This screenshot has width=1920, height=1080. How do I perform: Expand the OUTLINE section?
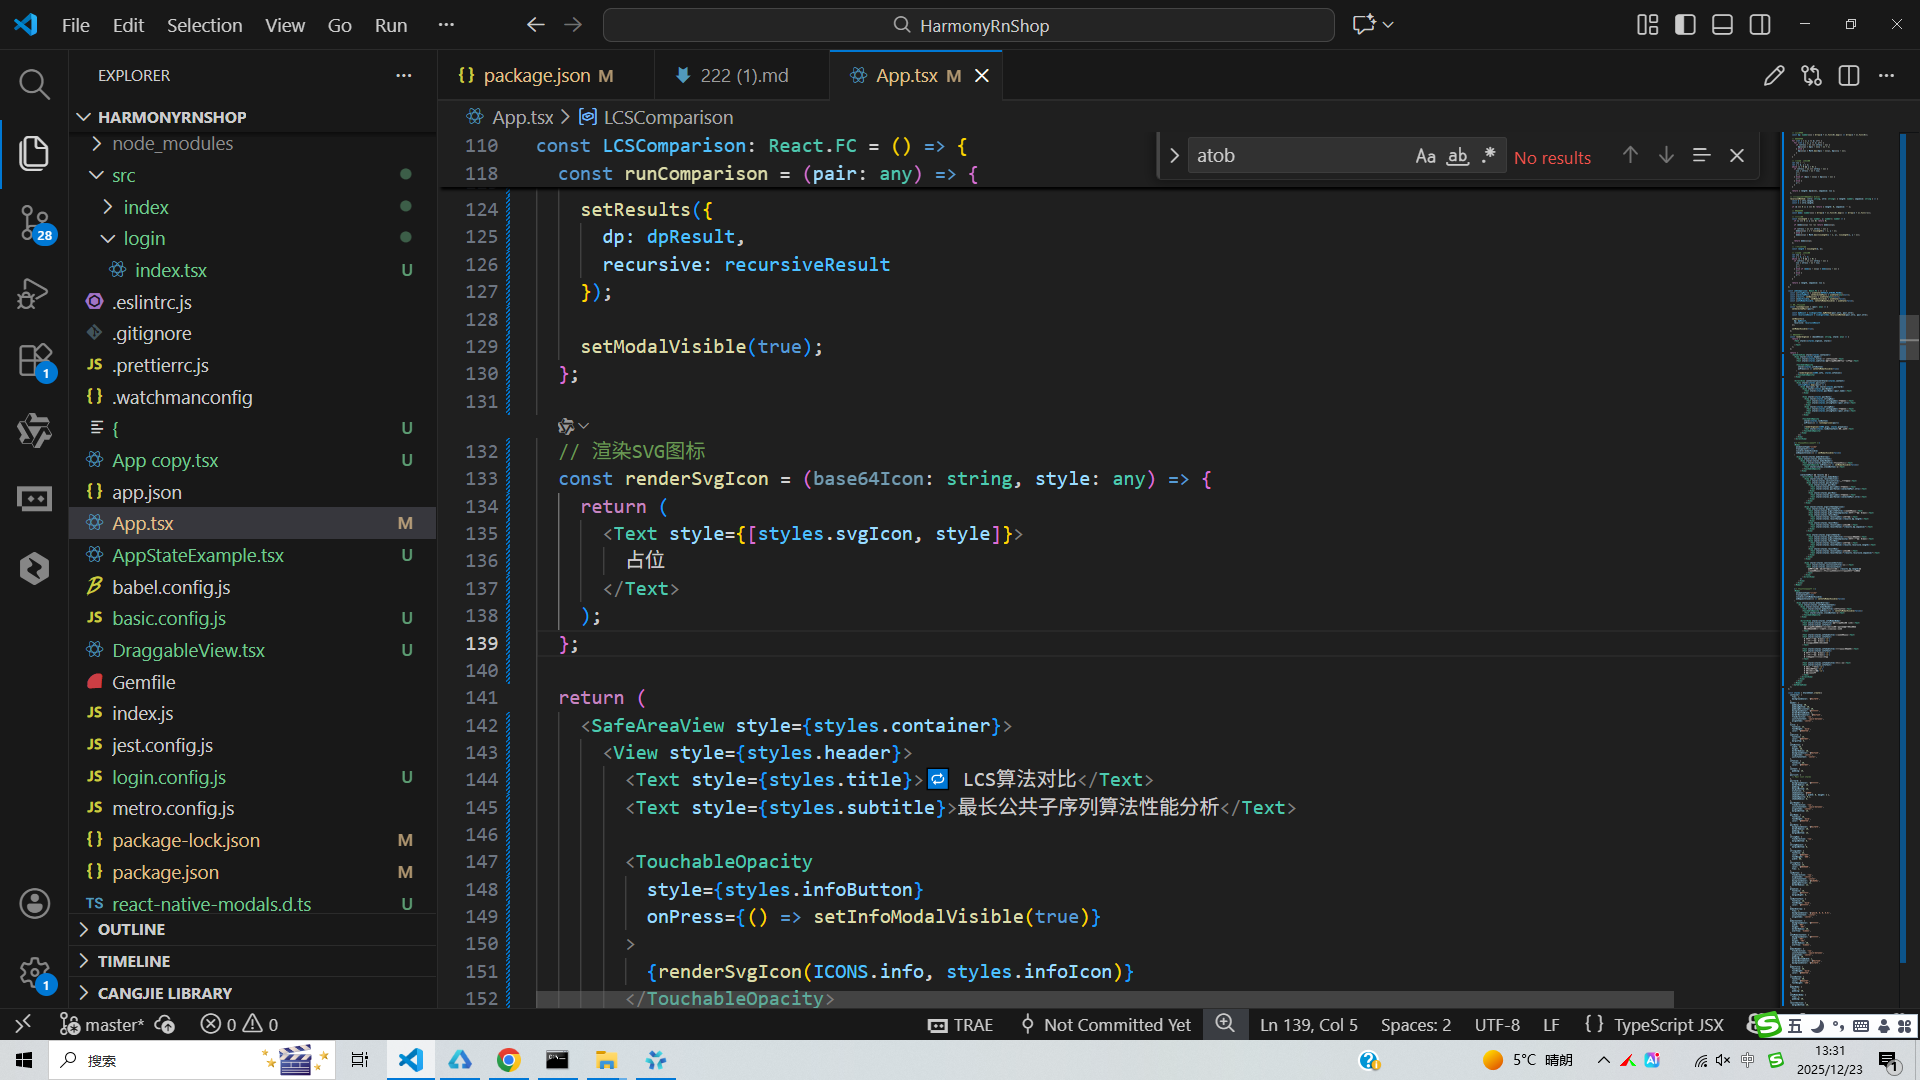tap(131, 929)
